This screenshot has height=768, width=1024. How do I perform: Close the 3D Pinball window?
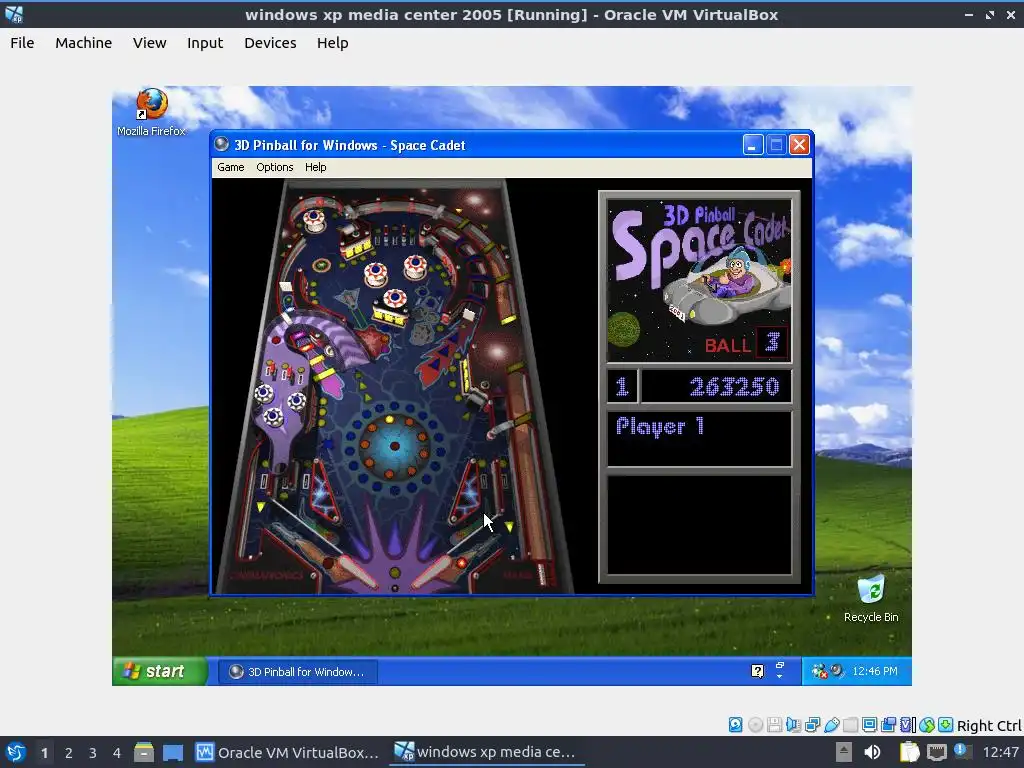click(x=799, y=145)
